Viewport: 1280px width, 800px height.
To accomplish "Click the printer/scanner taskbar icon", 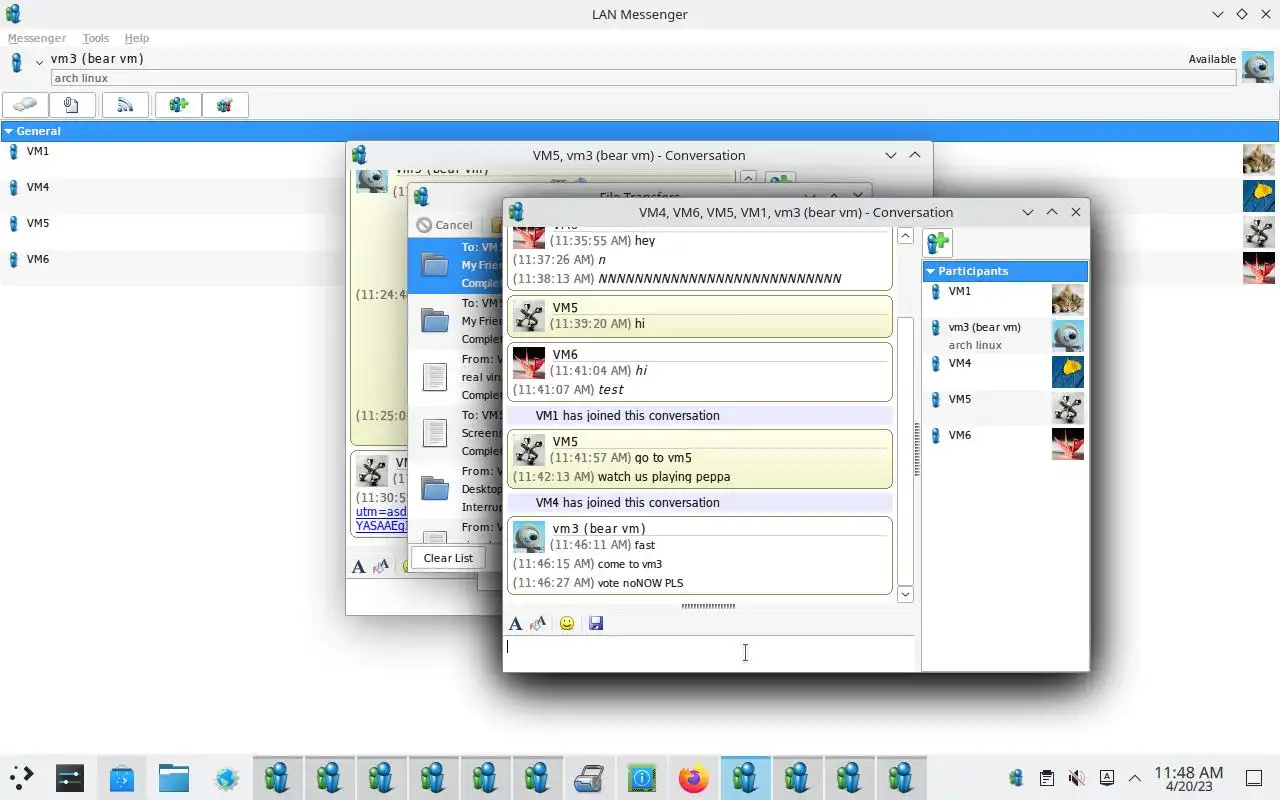I will (589, 778).
